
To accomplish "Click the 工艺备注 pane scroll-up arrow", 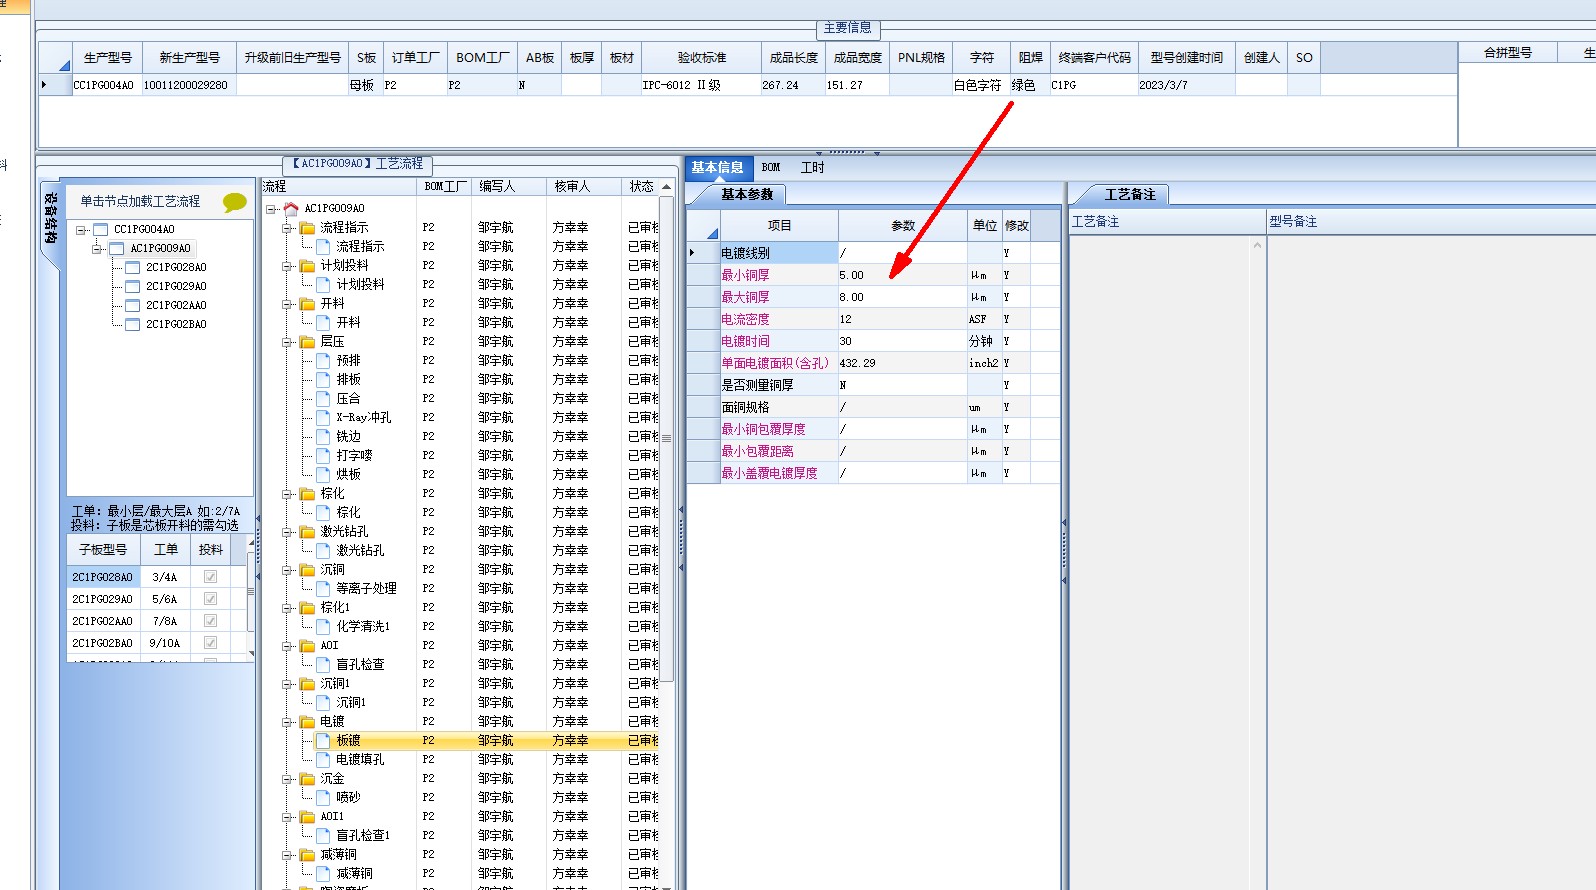I will pyautogui.click(x=1258, y=244).
